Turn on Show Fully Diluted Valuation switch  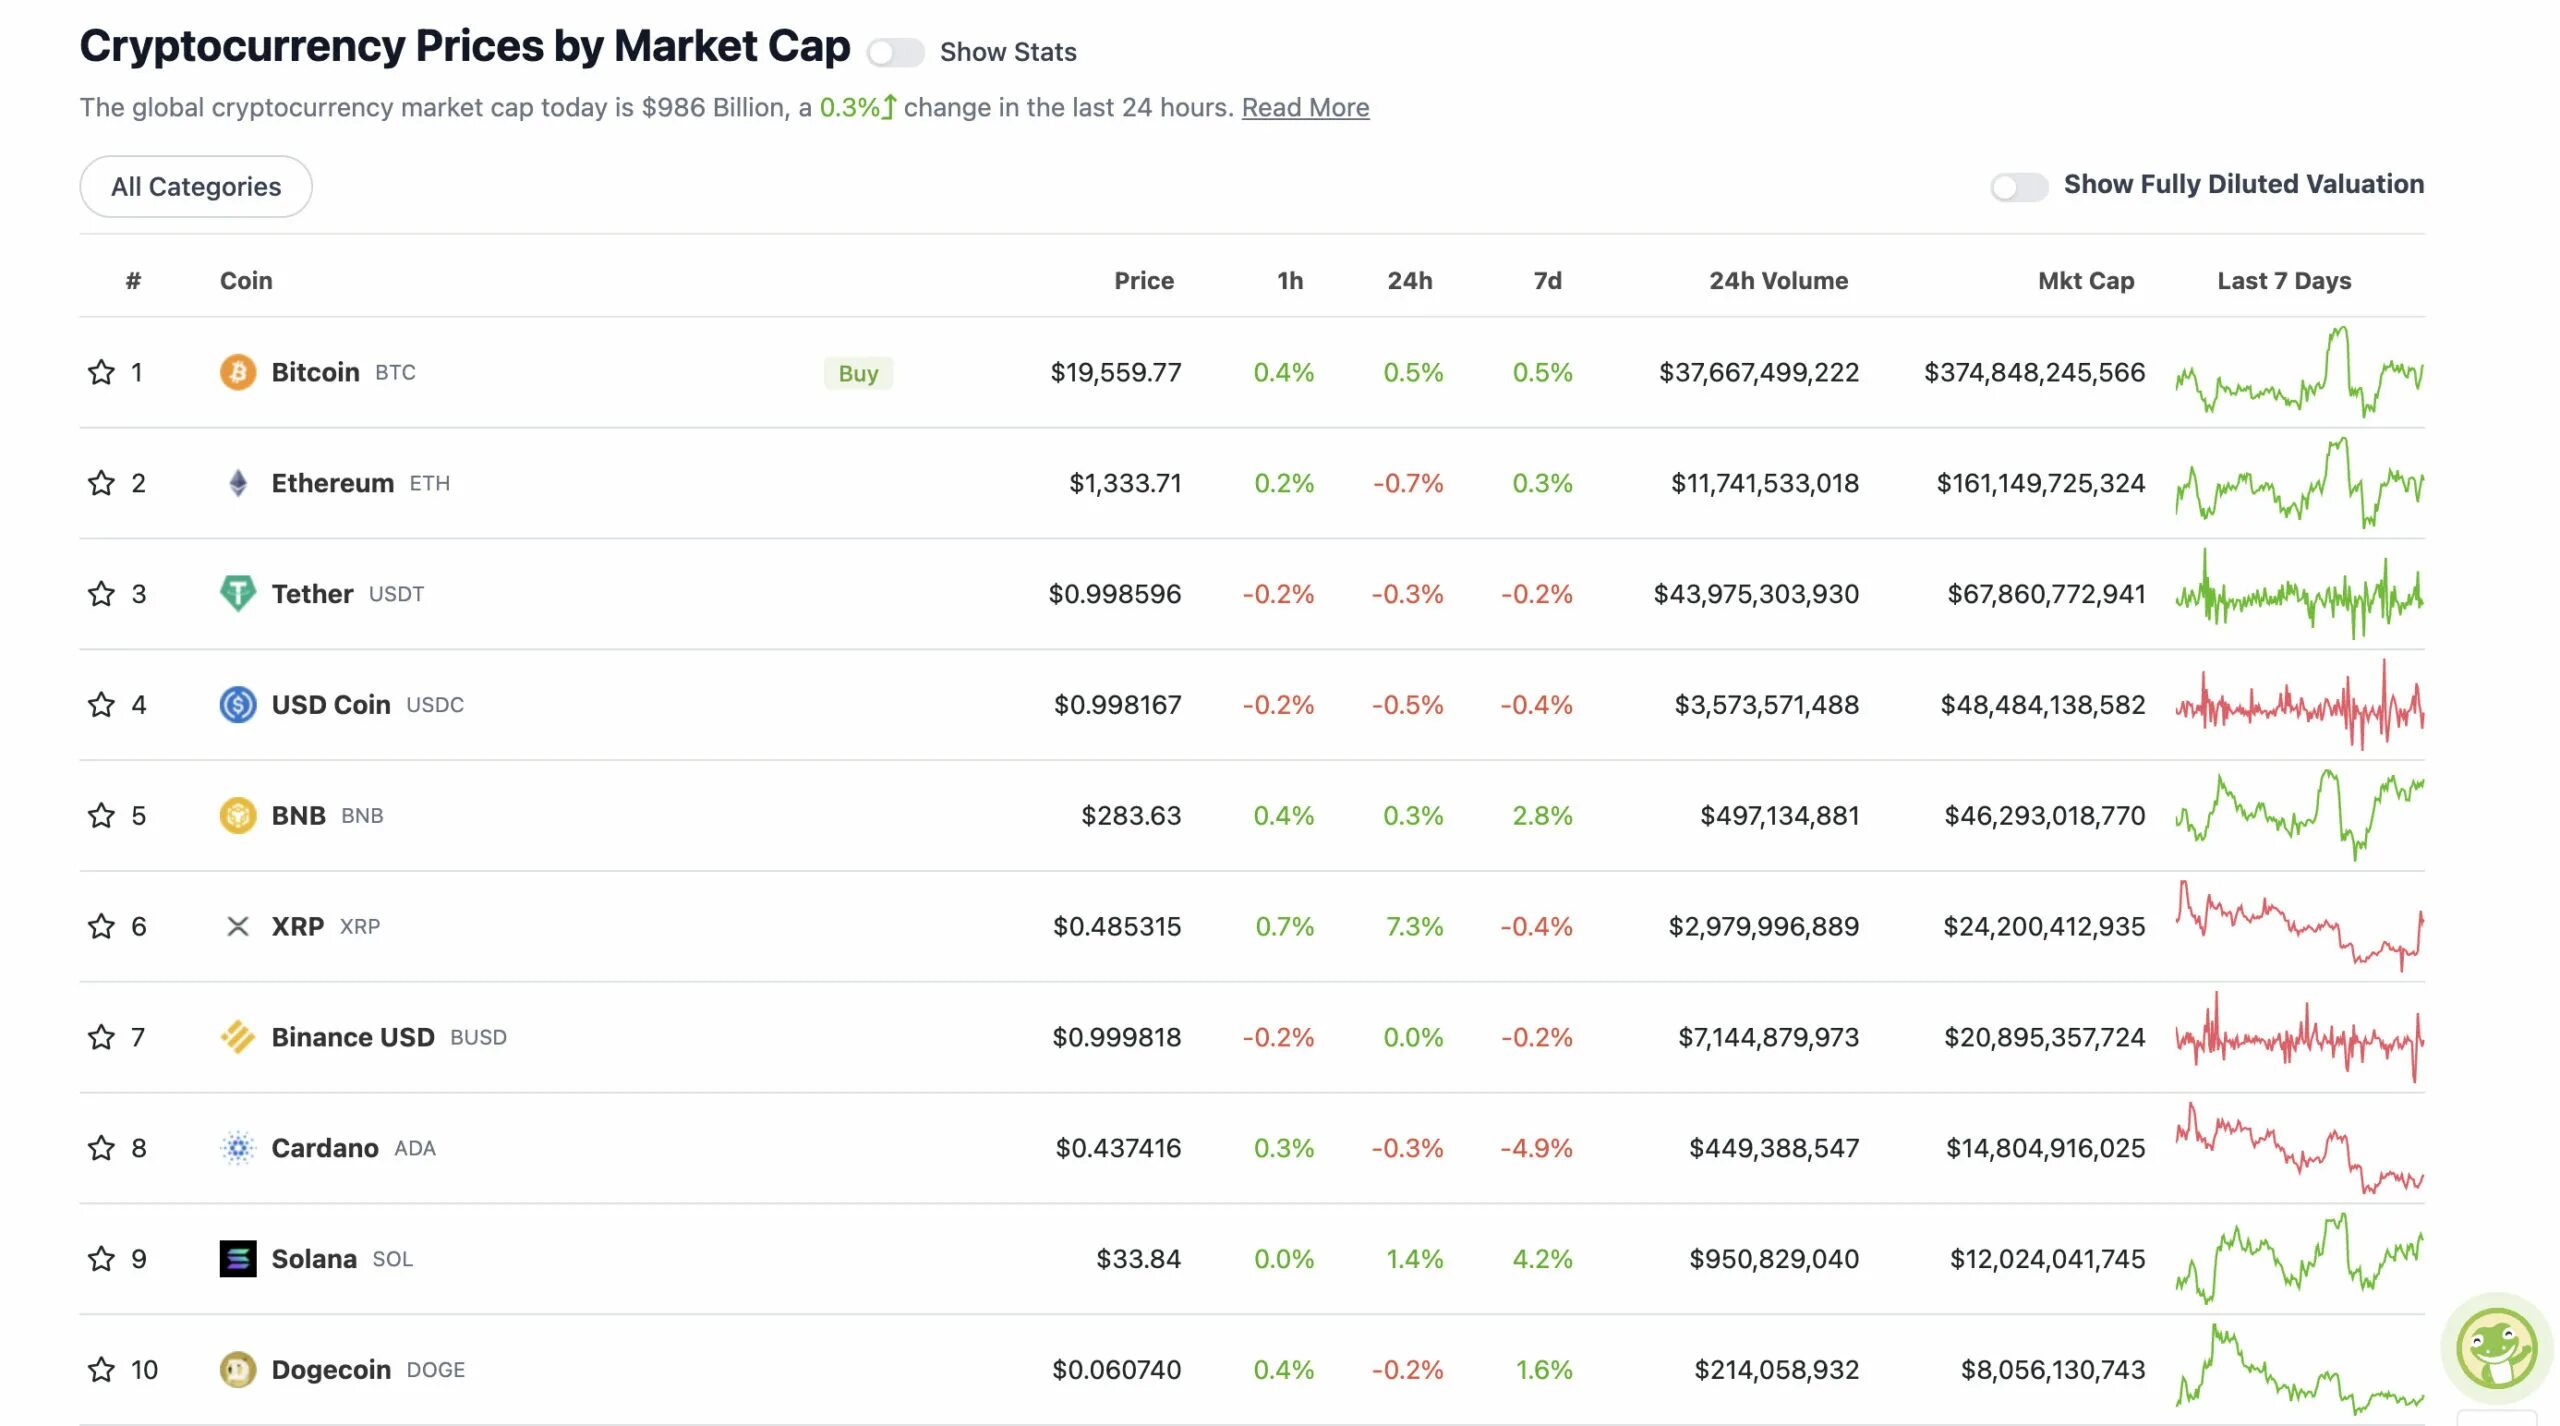(x=2018, y=186)
